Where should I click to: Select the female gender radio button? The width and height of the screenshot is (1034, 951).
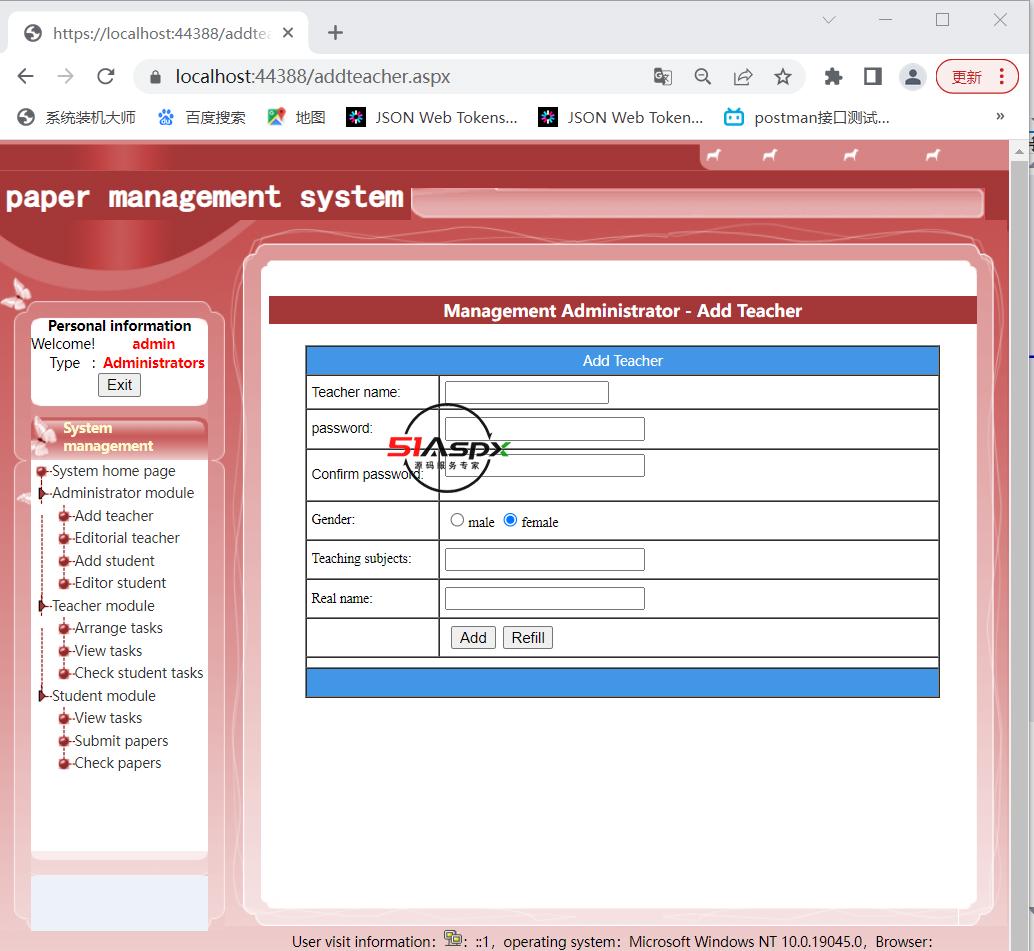510,520
